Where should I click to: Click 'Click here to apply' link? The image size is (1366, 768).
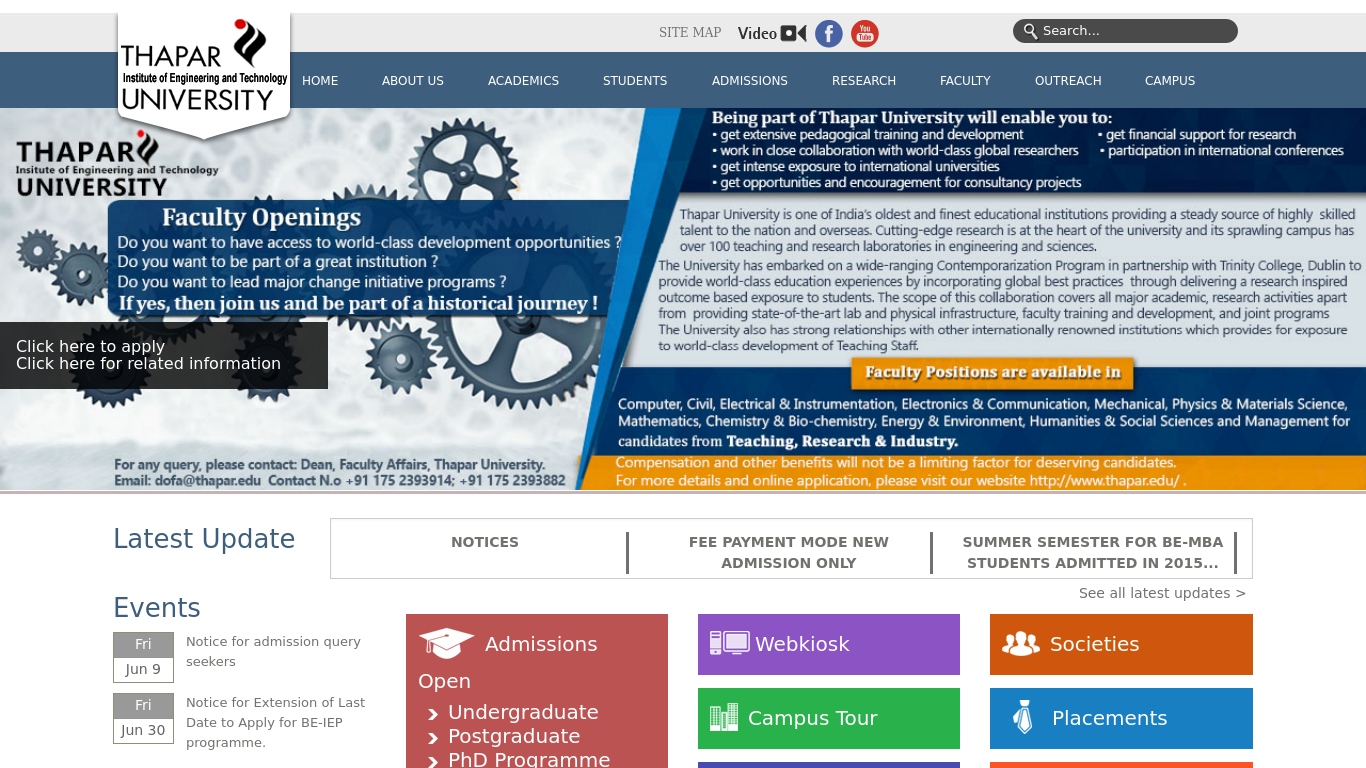(90, 346)
